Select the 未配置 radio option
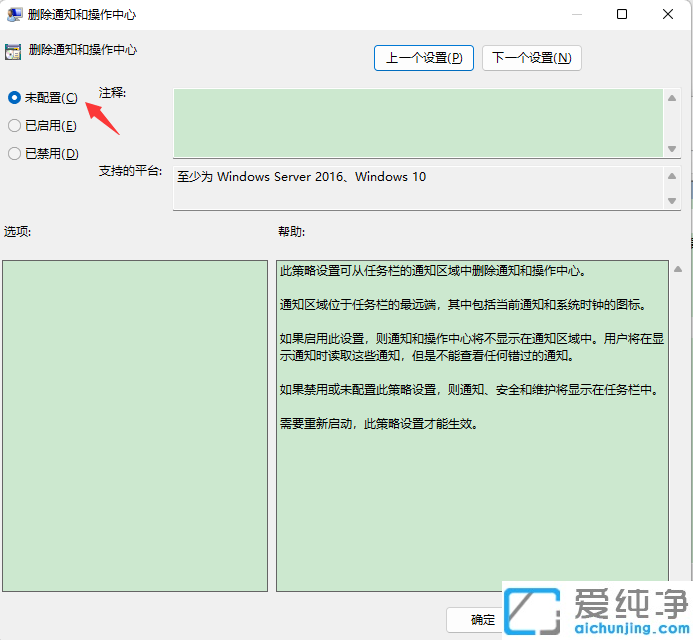 coord(14,98)
